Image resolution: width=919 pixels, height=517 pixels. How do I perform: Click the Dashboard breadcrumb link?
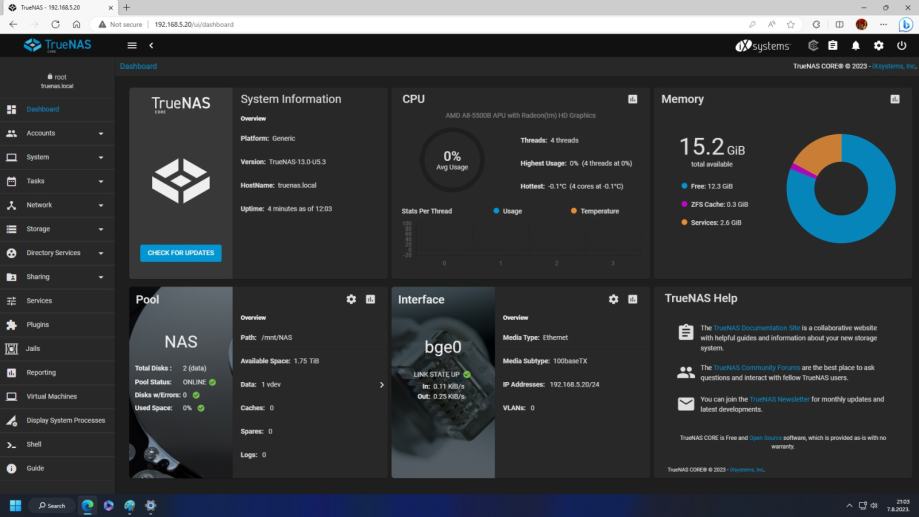click(x=138, y=66)
